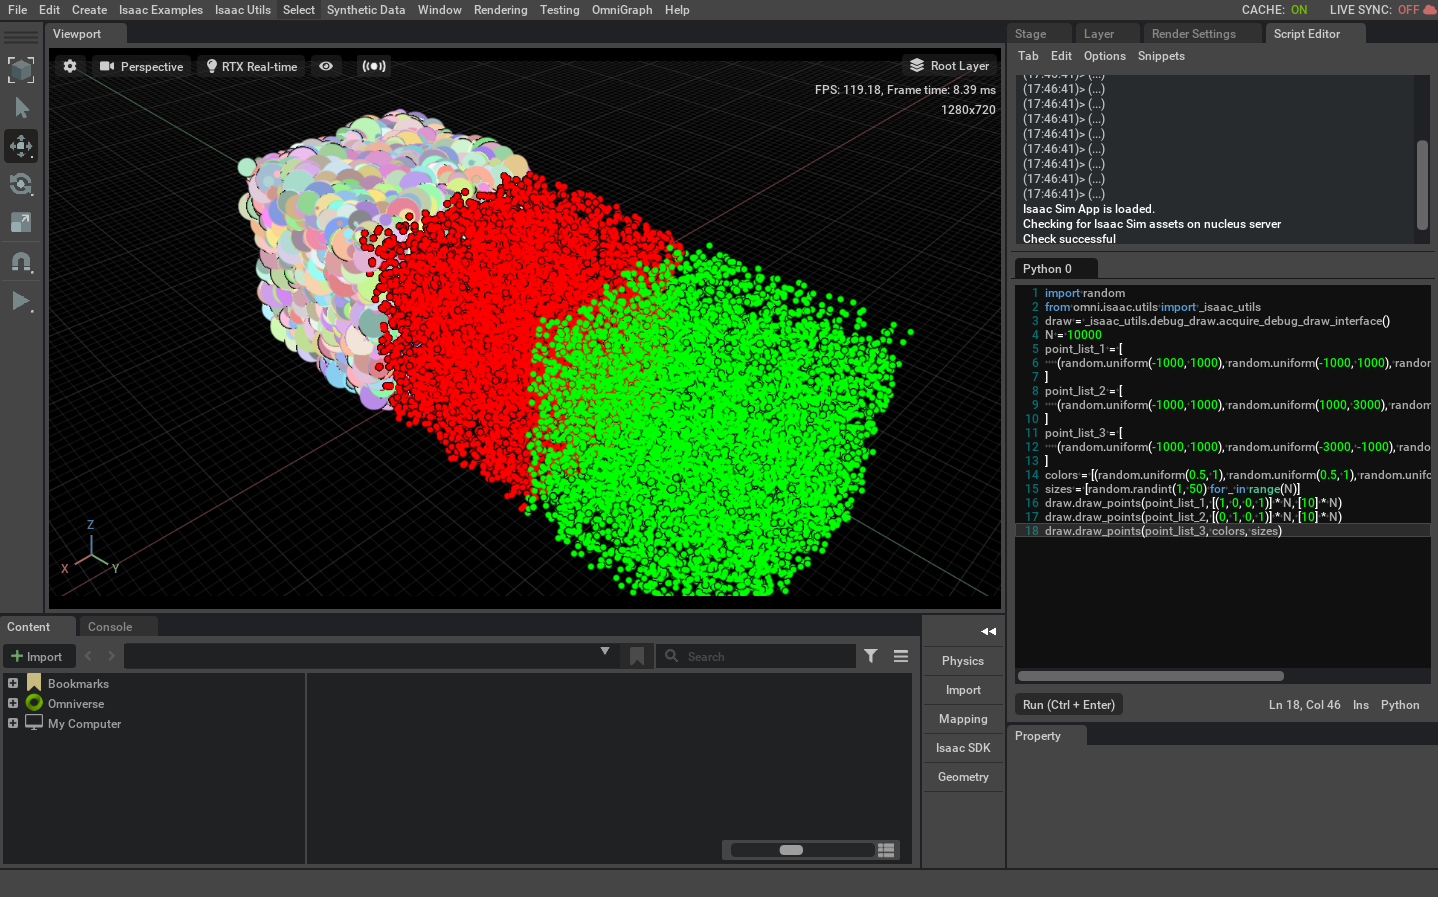Screen dimensions: 1438x897
Task: Open Script Editor Edit menu
Action: [x=1061, y=56]
